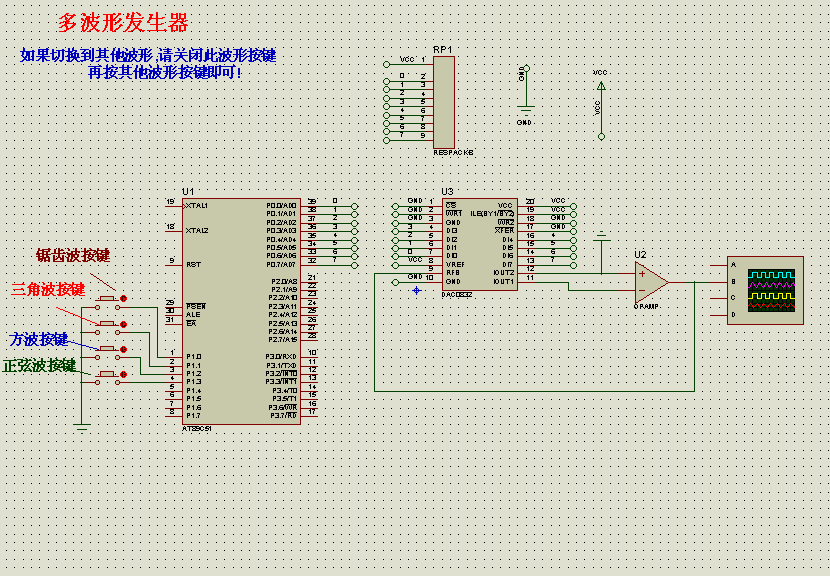Click the 三角波按键 label
The height and width of the screenshot is (576, 830).
pos(48,290)
